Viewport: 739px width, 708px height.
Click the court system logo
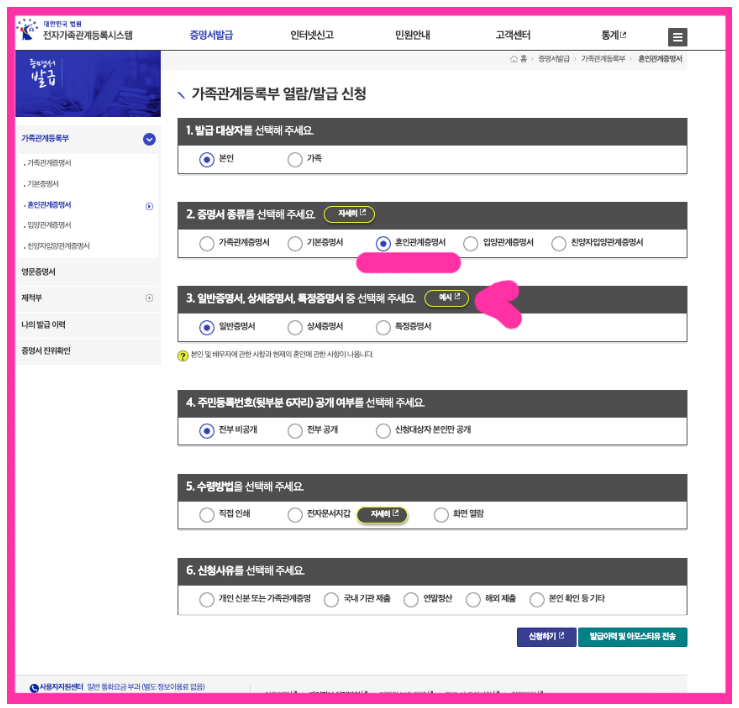74,31
